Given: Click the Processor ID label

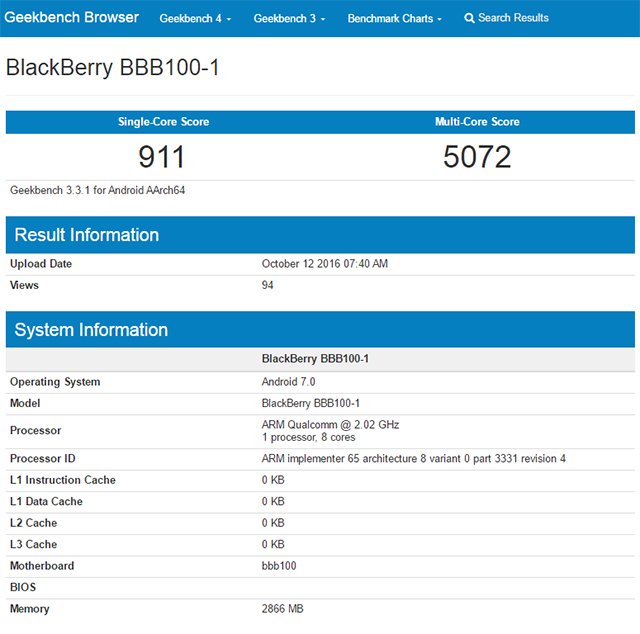Looking at the screenshot, I should [x=42, y=459].
